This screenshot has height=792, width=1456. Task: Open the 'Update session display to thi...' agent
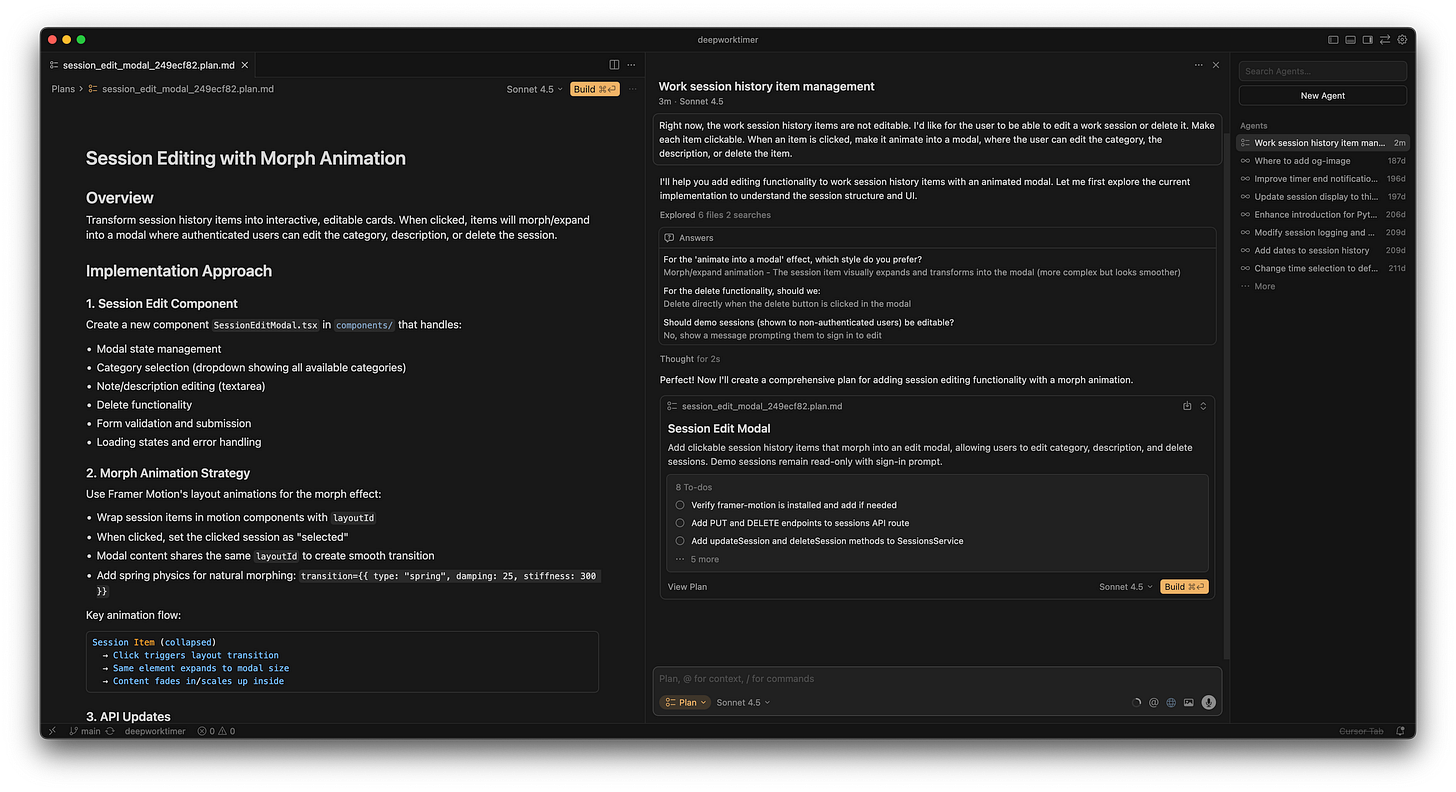tap(1322, 197)
